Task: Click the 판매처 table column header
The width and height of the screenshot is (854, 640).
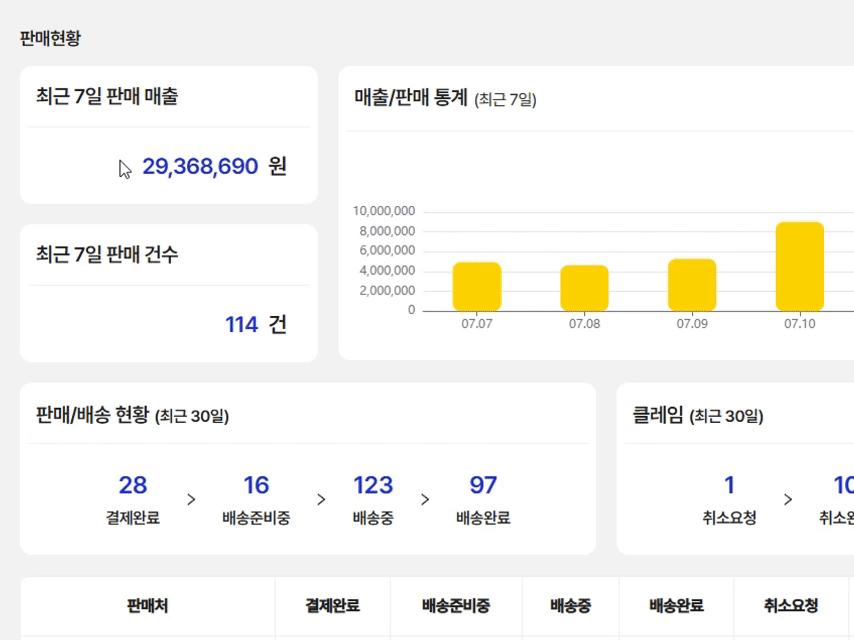Action: pos(147,606)
